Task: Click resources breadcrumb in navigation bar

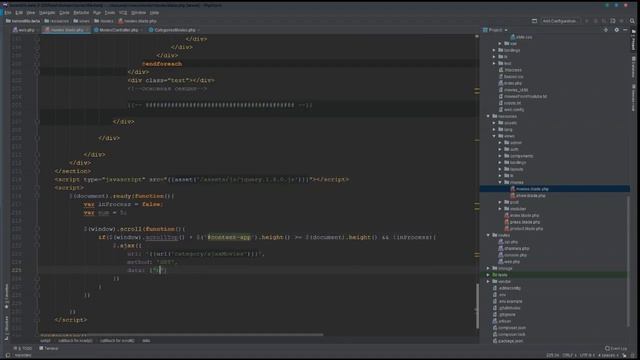Action: [57, 21]
